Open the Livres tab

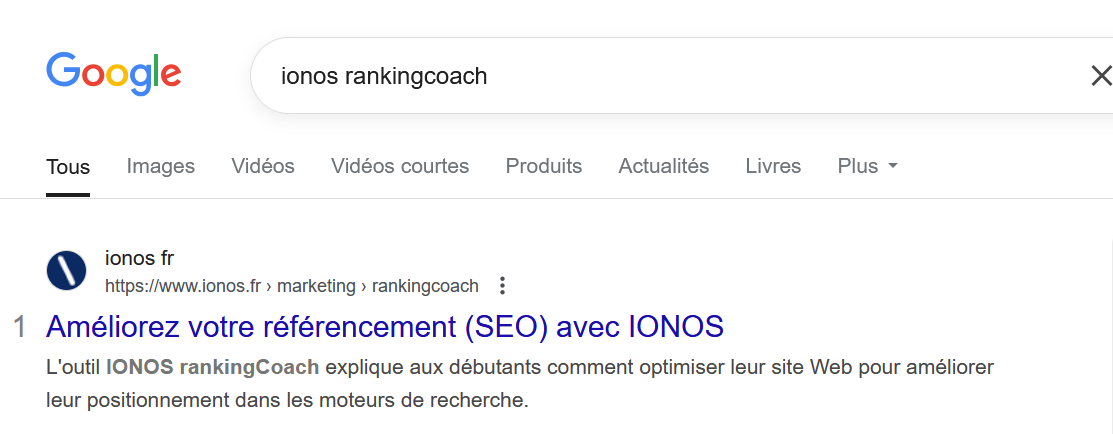tap(773, 166)
